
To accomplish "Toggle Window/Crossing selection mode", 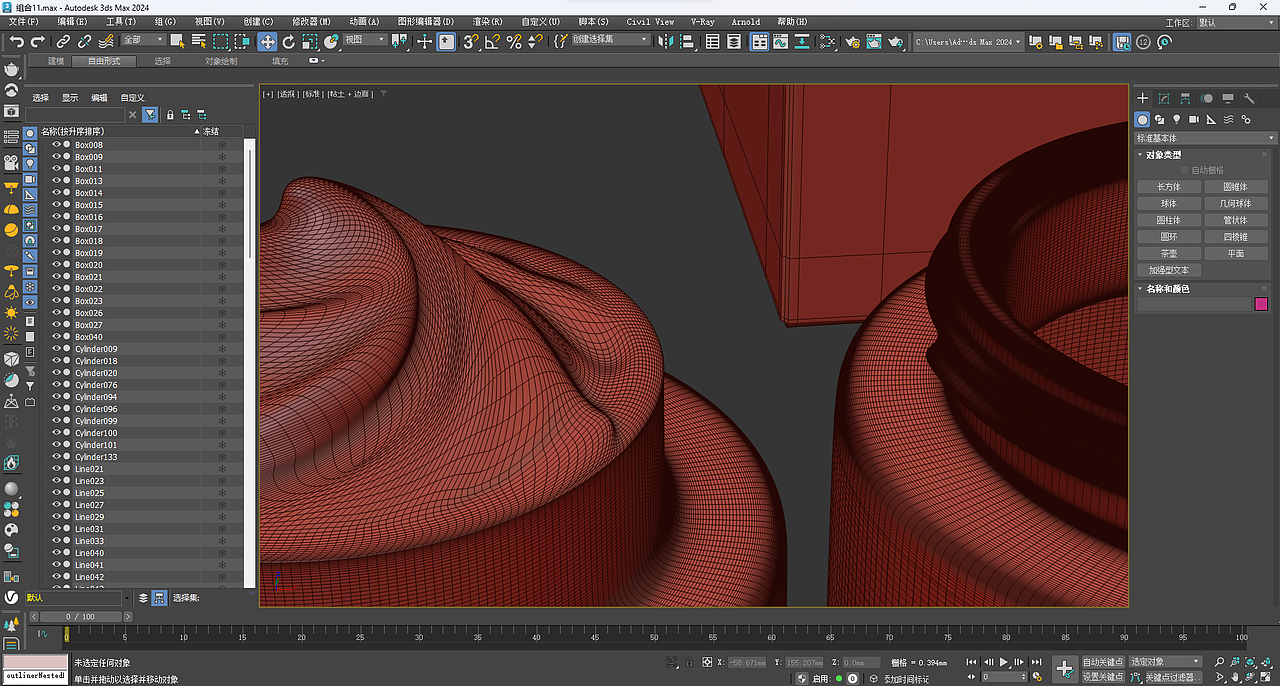I will [x=242, y=41].
